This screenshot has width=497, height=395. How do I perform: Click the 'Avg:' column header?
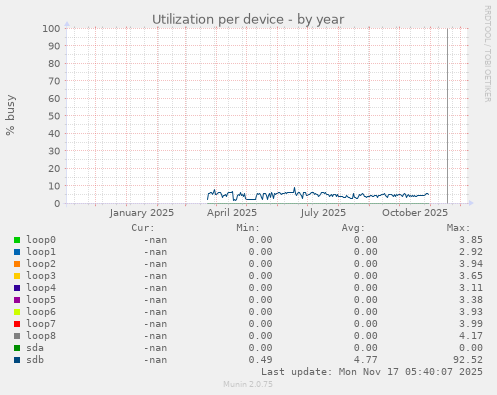353,228
